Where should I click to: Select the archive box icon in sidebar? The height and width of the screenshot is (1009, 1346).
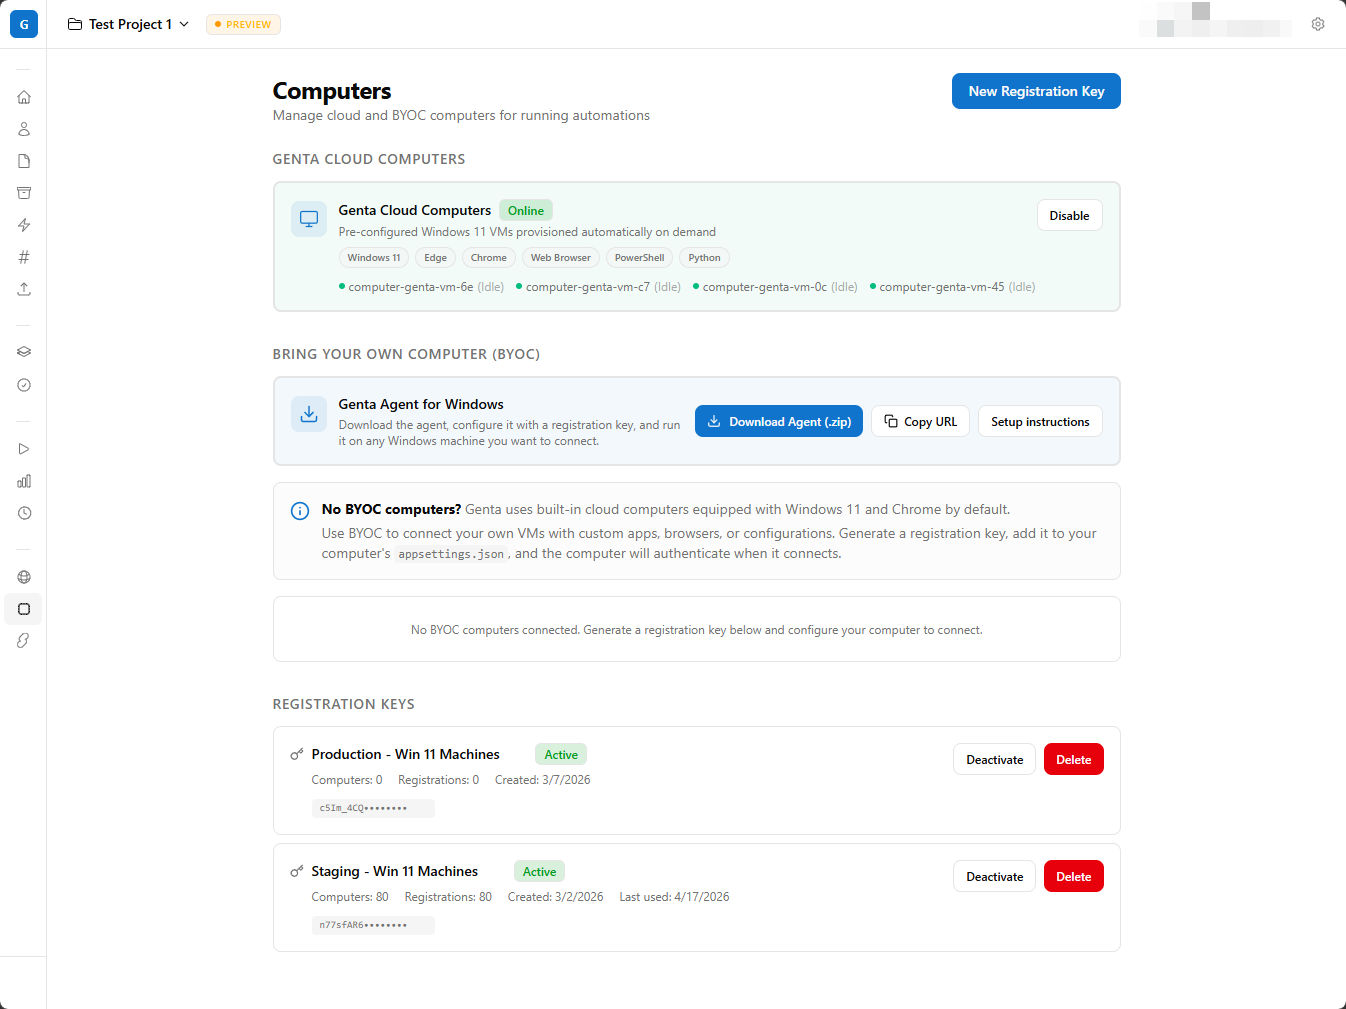(24, 193)
